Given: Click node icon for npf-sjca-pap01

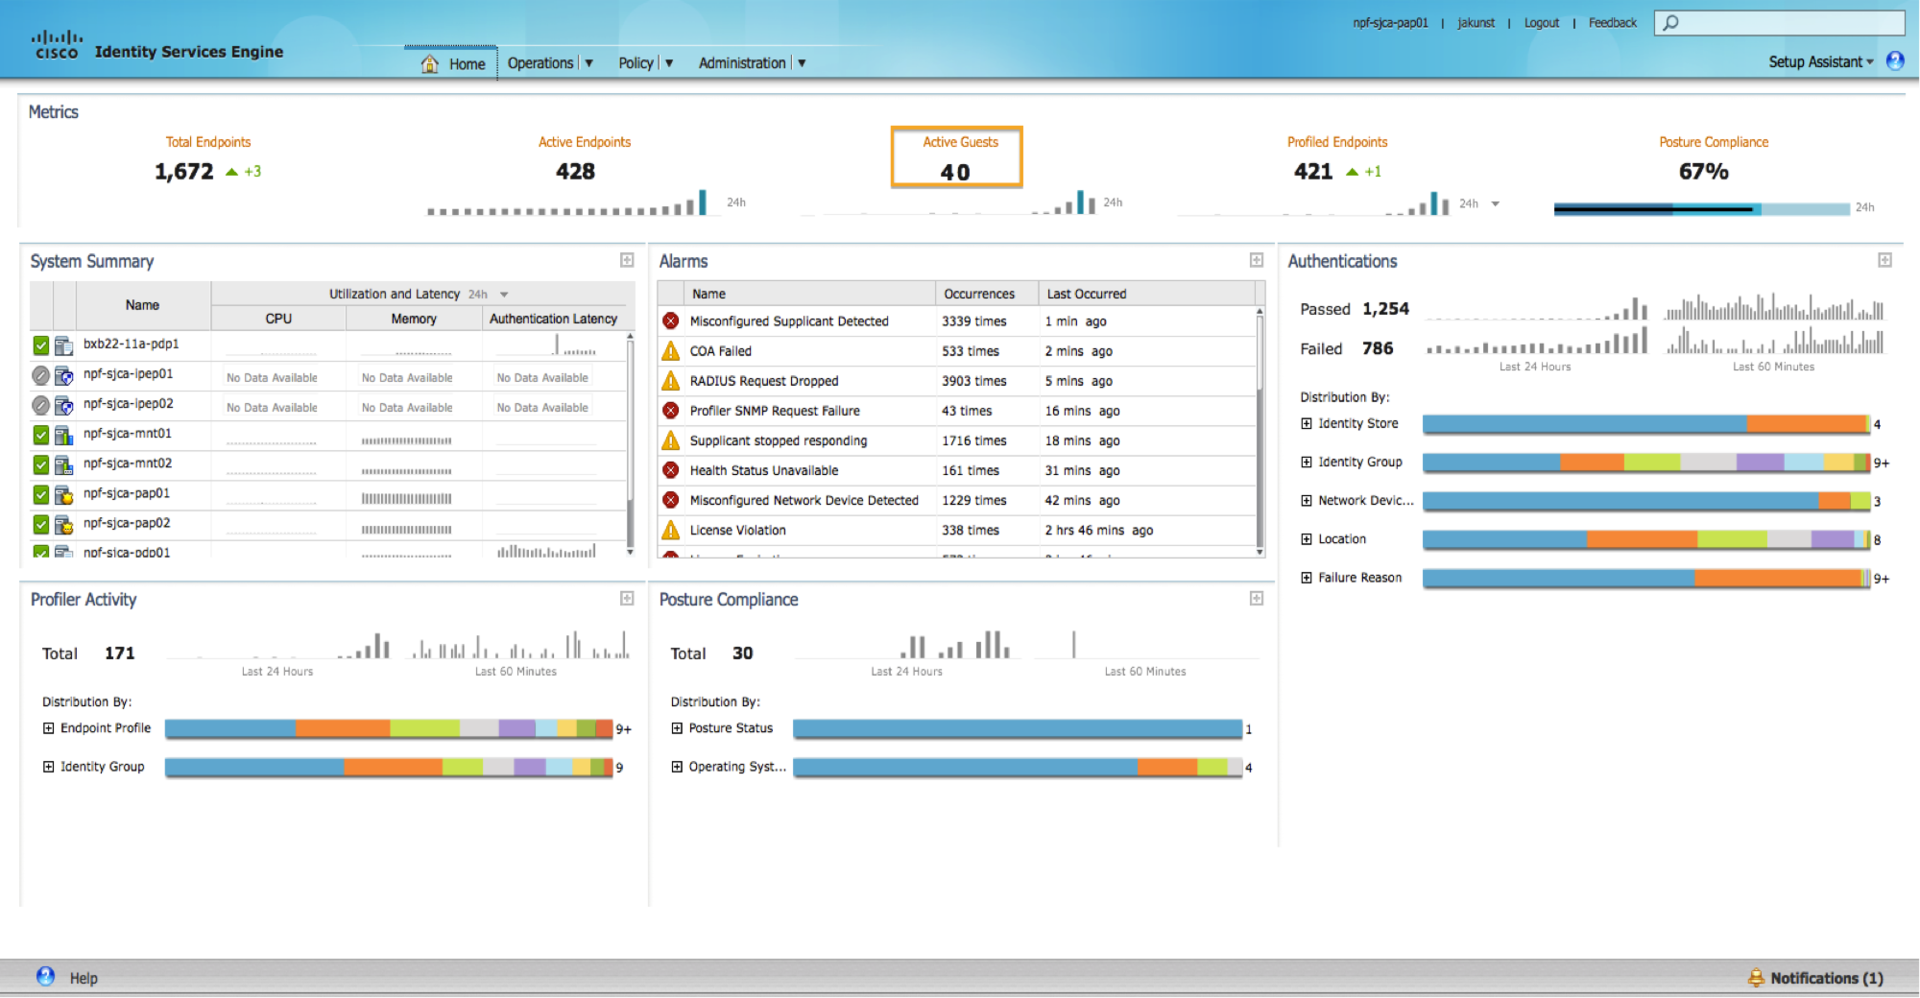Looking at the screenshot, I should pos(64,494).
